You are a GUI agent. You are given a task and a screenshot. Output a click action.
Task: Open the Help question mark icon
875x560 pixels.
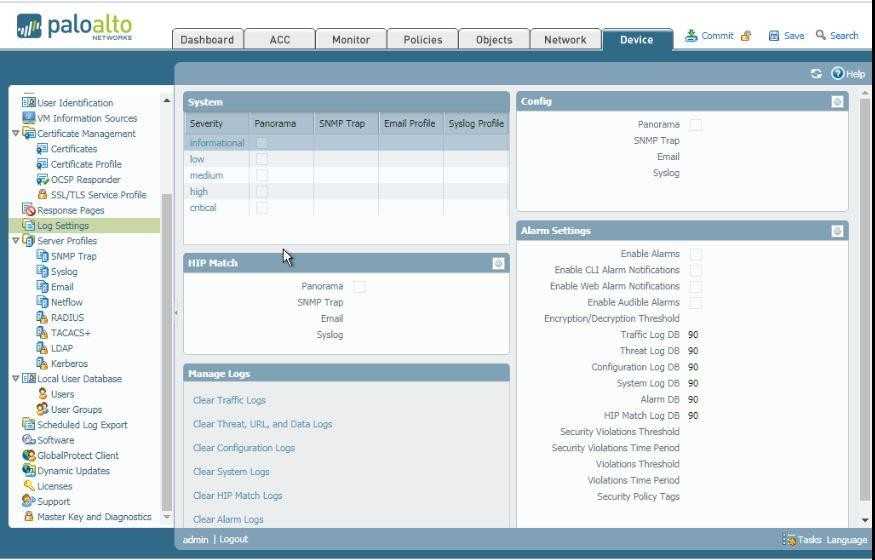point(837,74)
